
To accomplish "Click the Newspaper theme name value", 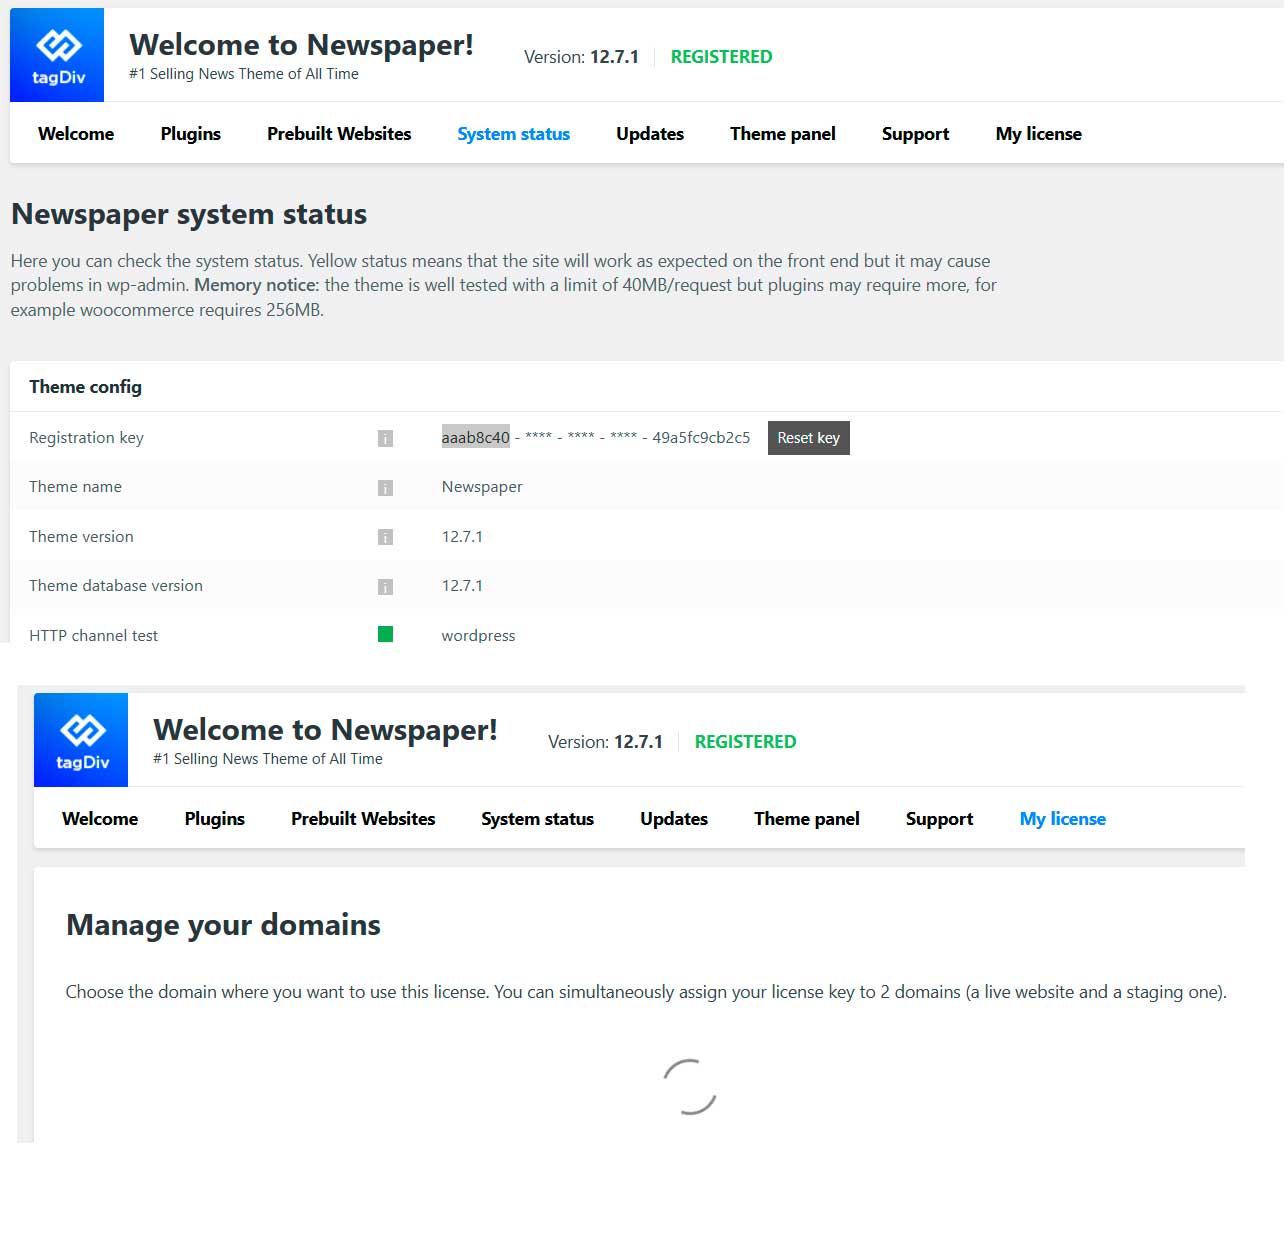I will [482, 487].
